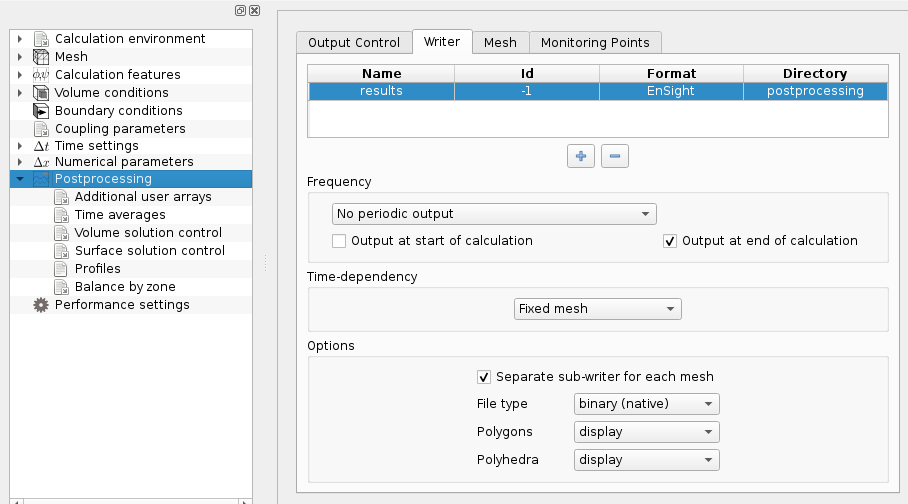908x504 pixels.
Task: Click the Time settings delta-t icon
Action: (41, 146)
